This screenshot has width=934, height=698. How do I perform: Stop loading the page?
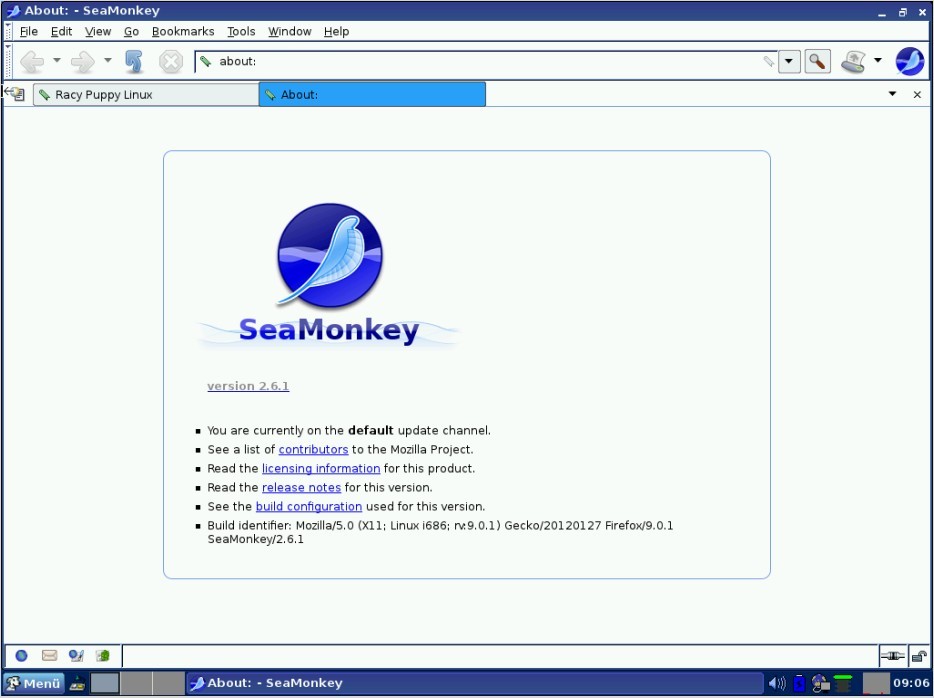click(171, 61)
